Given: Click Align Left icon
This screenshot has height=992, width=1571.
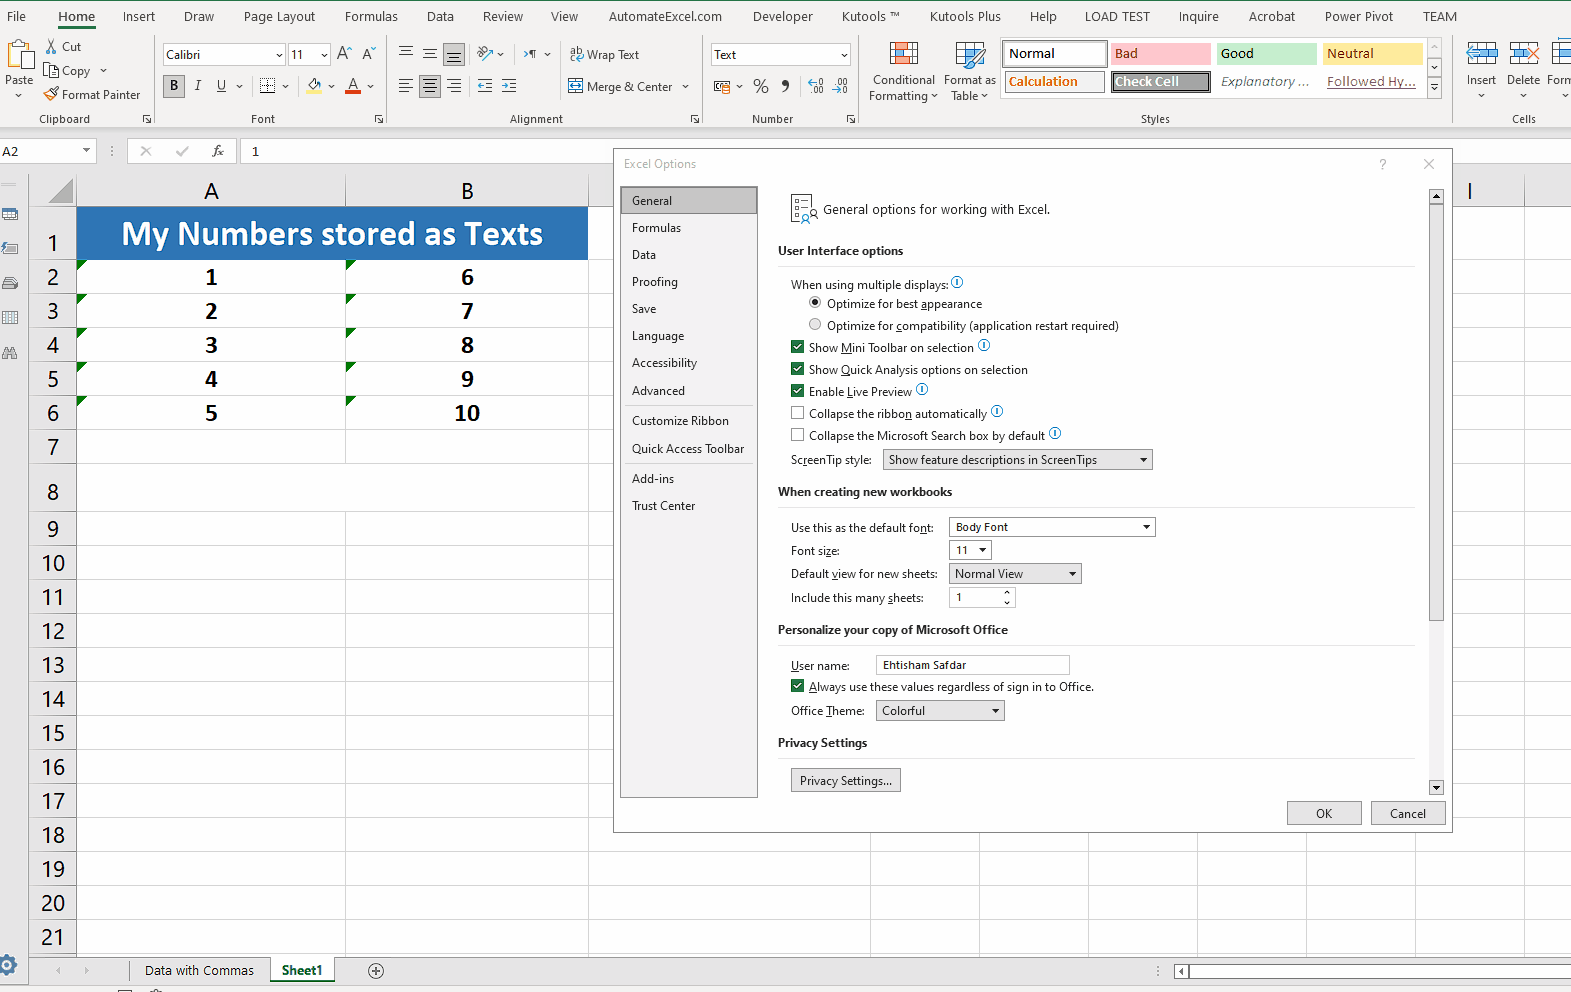Looking at the screenshot, I should [405, 86].
